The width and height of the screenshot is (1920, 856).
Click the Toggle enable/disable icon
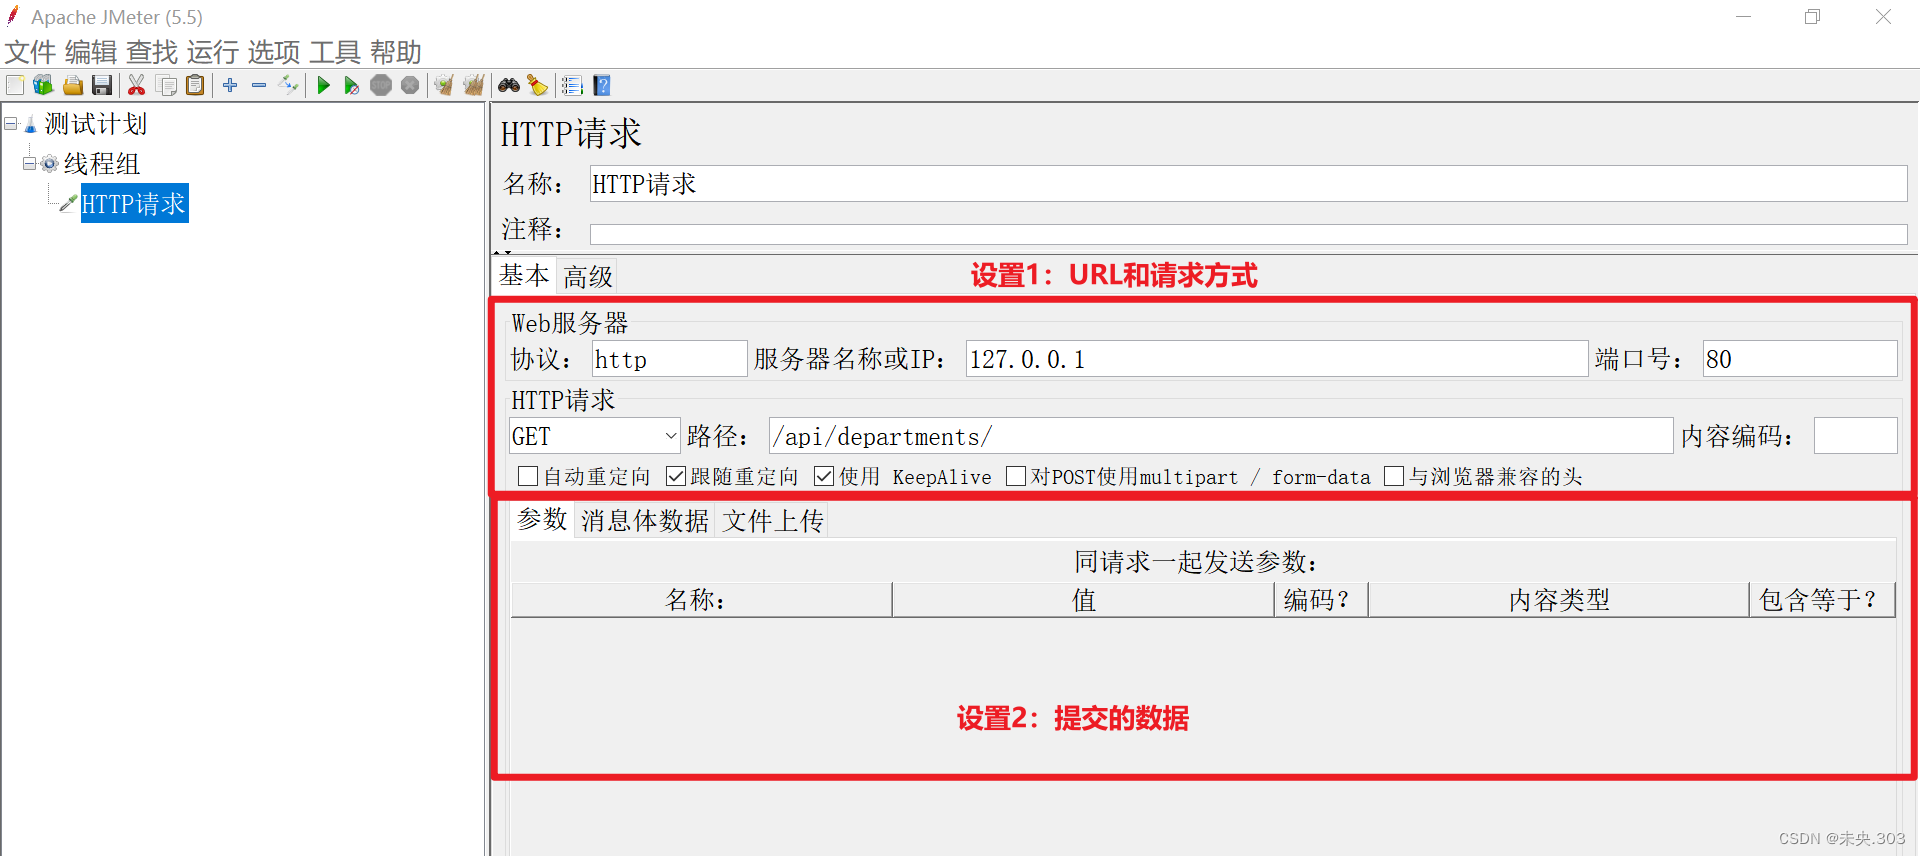coord(288,85)
